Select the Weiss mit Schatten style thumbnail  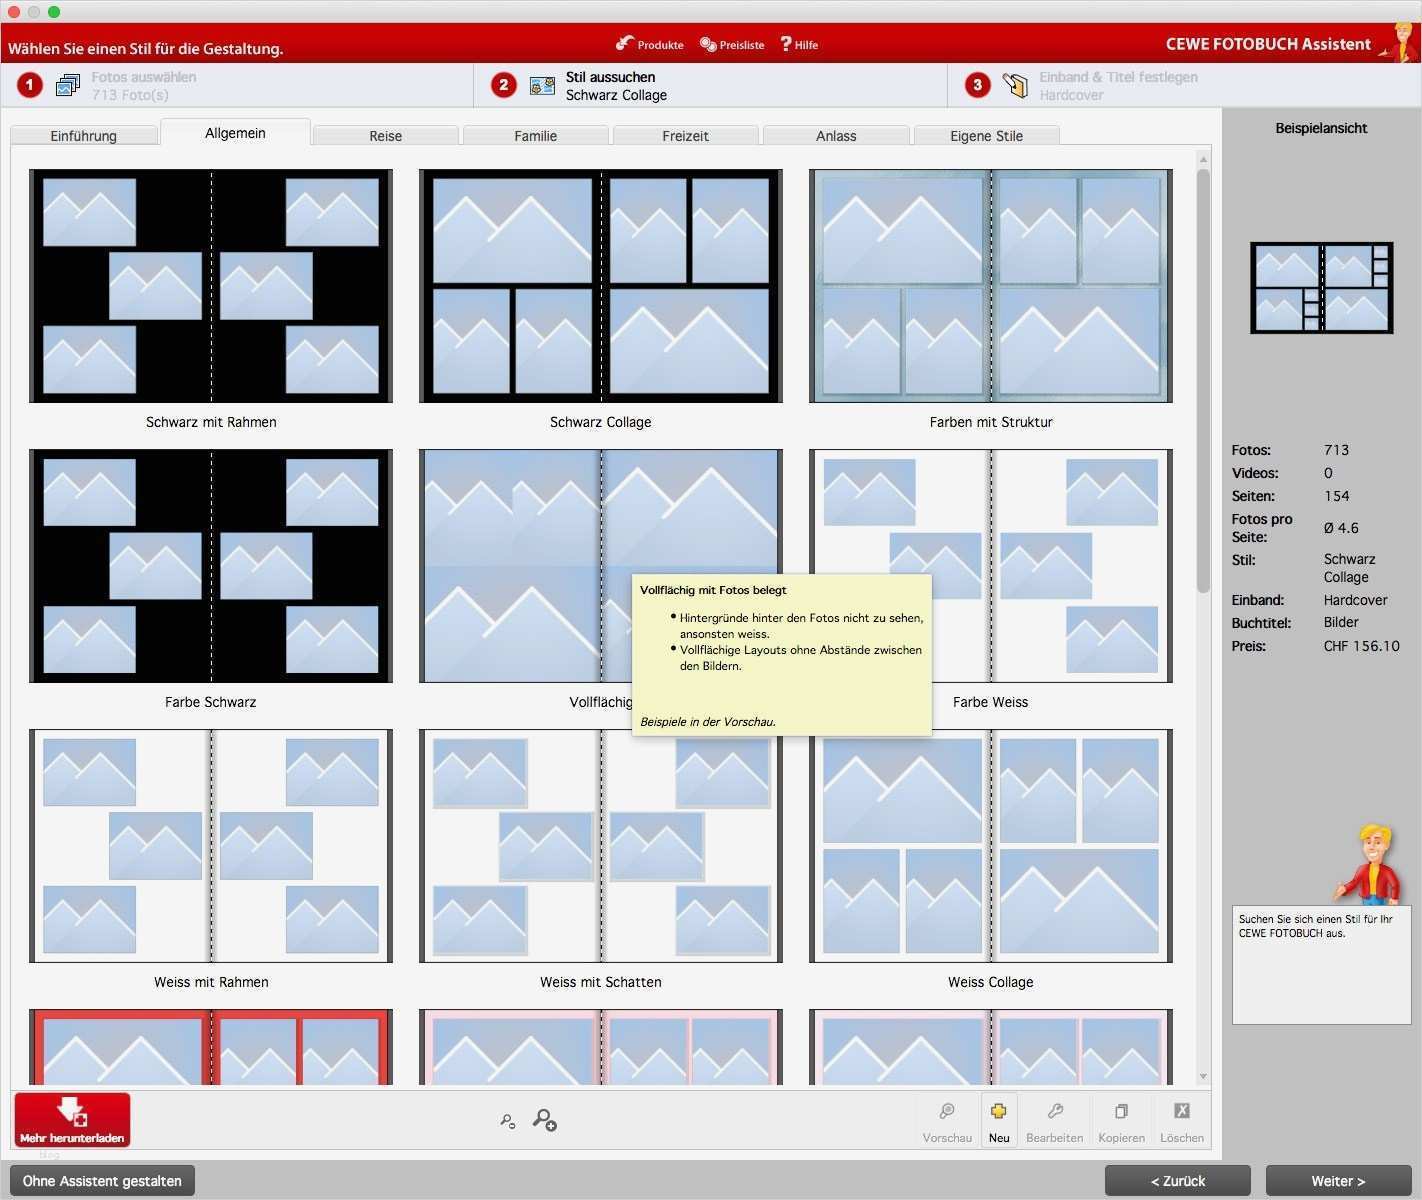601,846
